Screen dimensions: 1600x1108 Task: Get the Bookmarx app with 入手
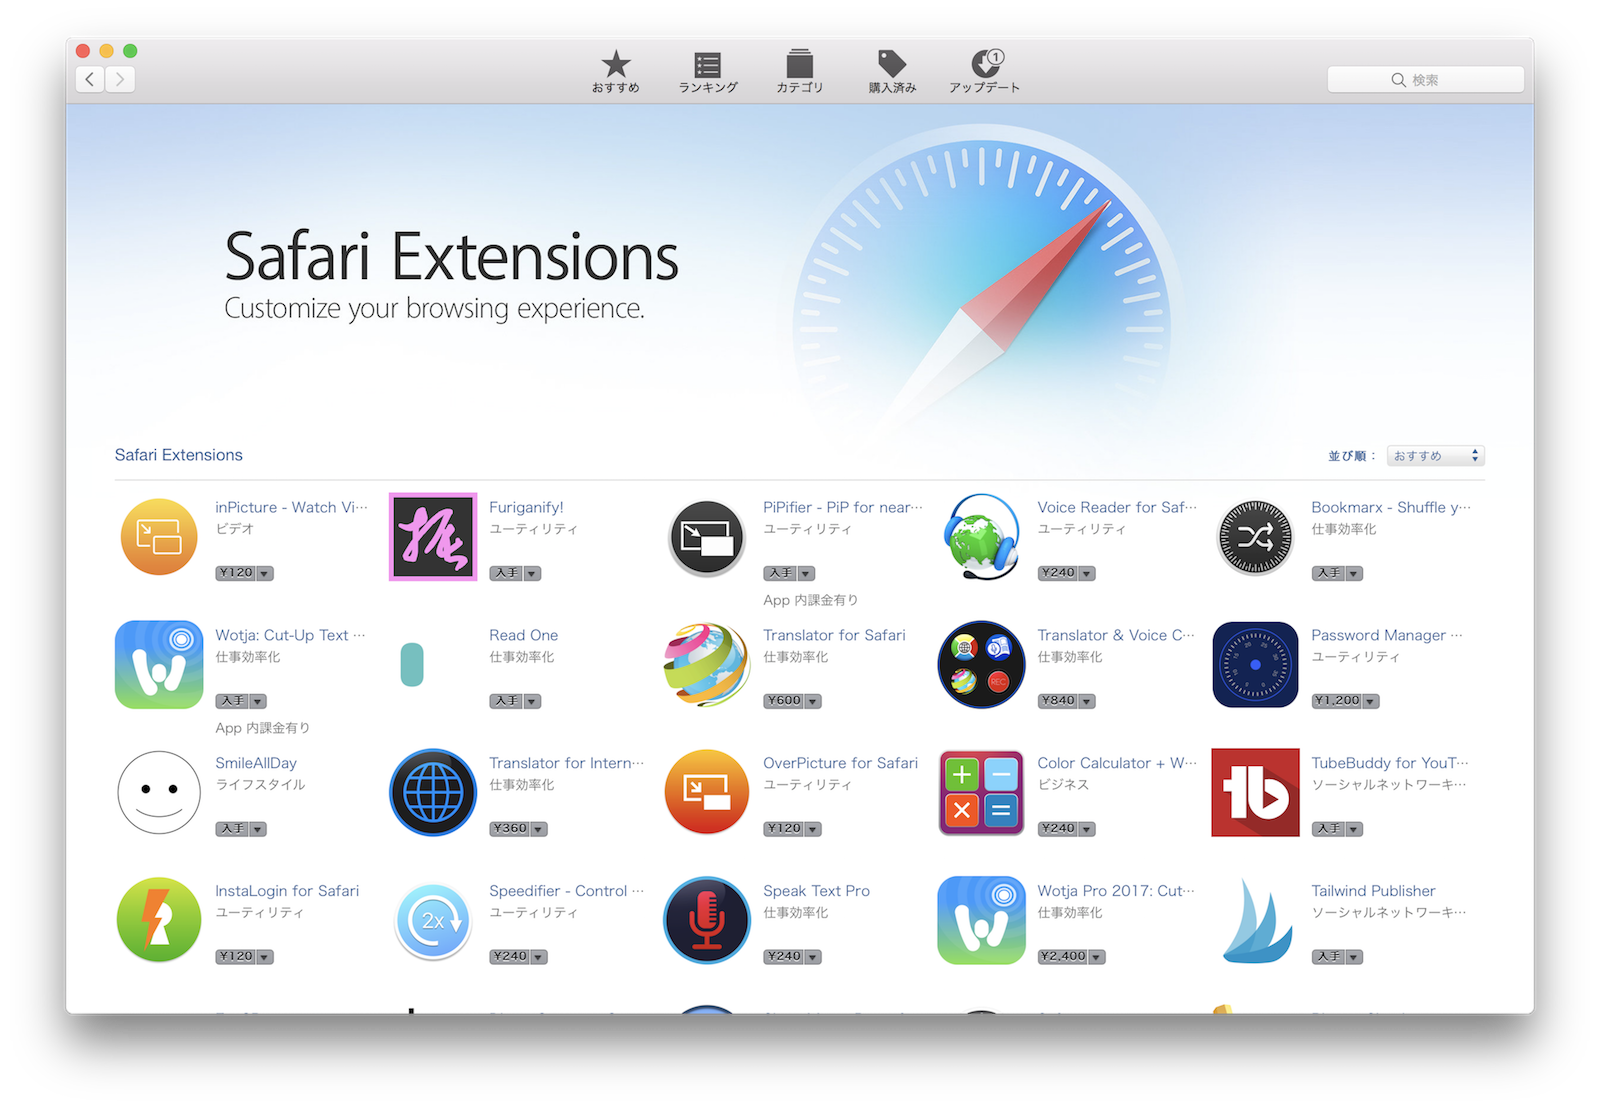1328,573
